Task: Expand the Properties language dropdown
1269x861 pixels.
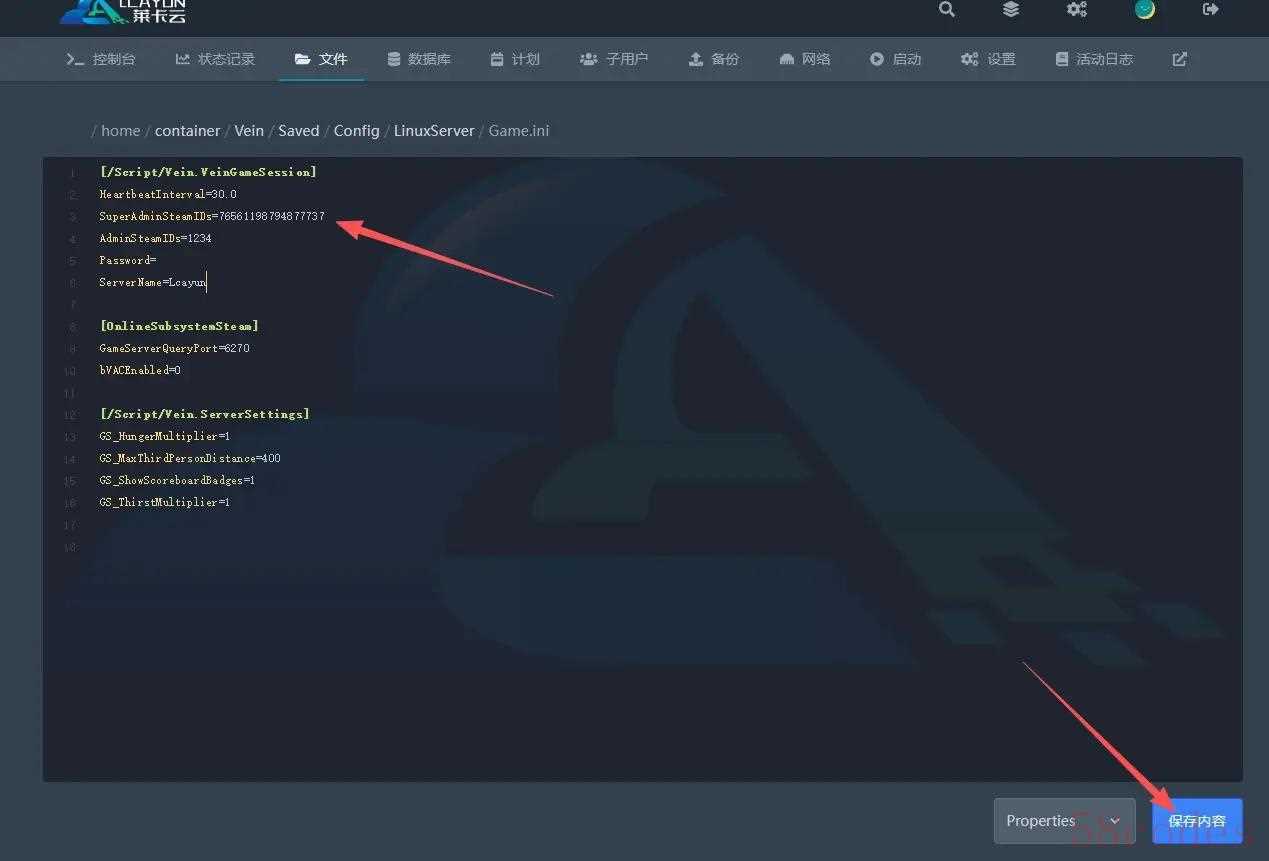Action: click(x=1064, y=821)
